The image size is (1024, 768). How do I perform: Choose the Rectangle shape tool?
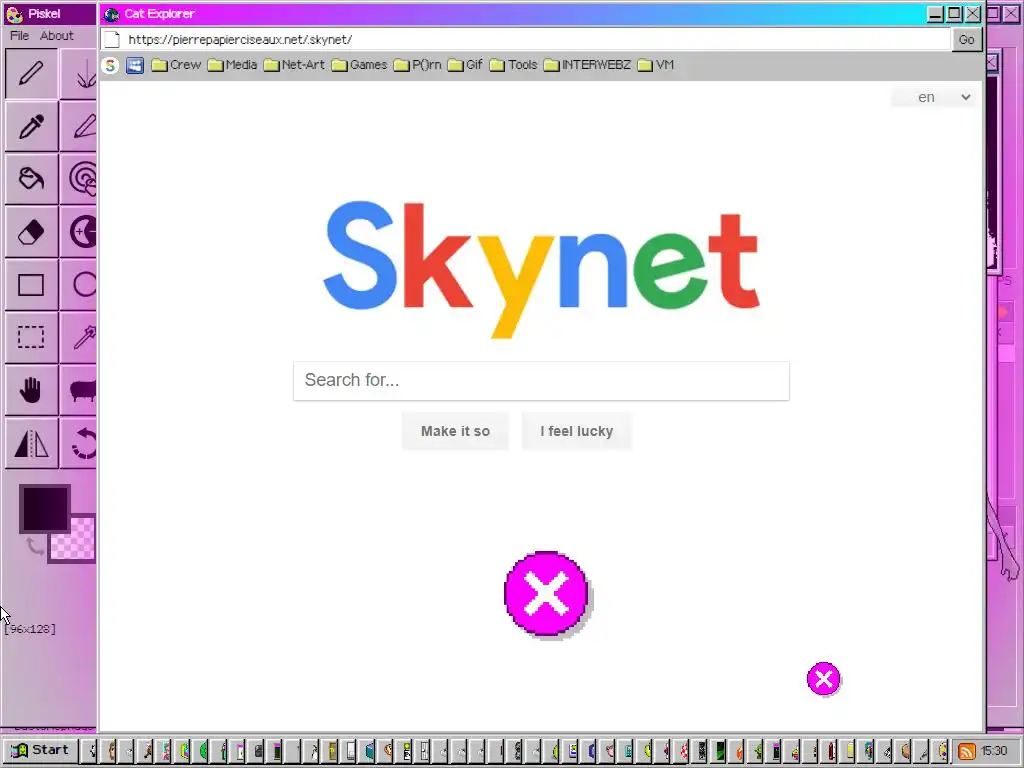point(31,285)
